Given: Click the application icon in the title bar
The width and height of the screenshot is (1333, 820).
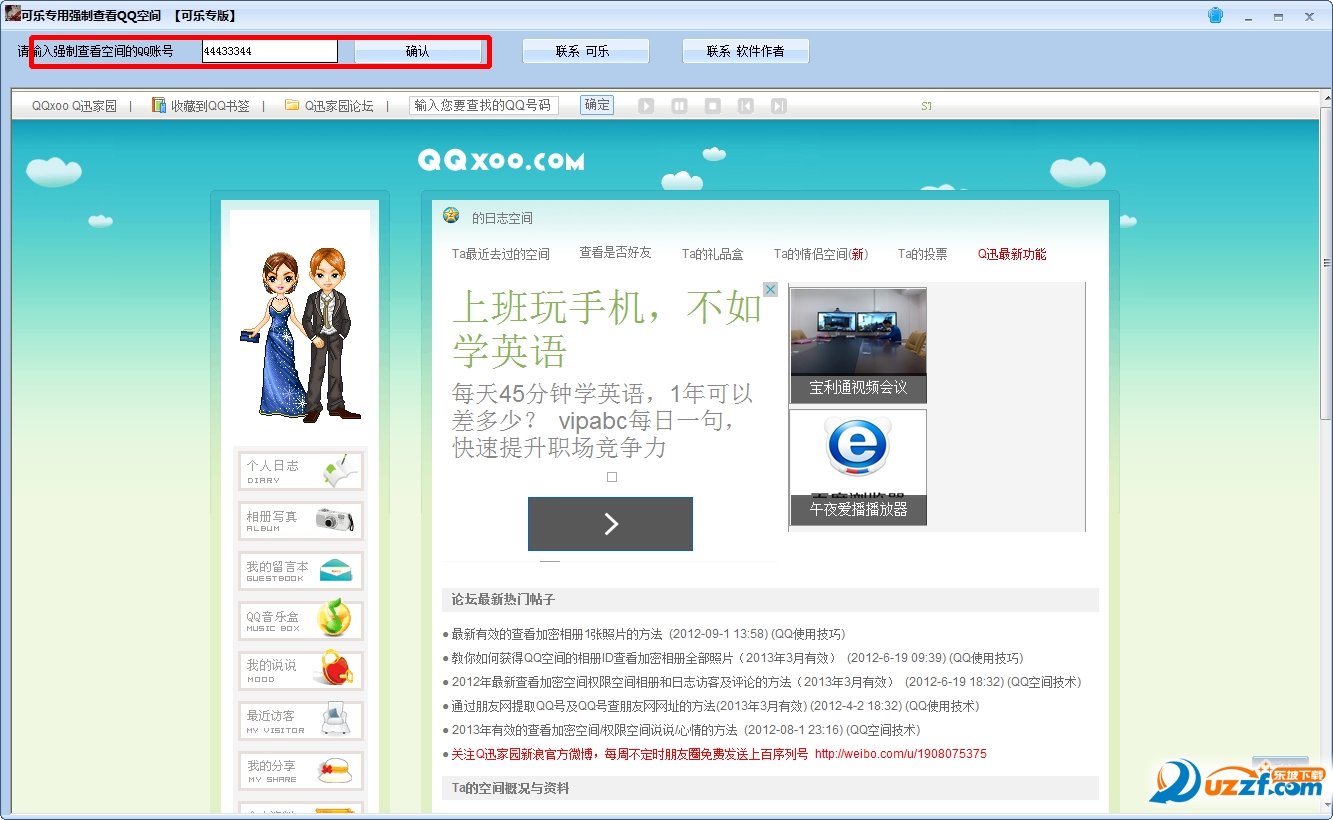Looking at the screenshot, I should tap(13, 14).
